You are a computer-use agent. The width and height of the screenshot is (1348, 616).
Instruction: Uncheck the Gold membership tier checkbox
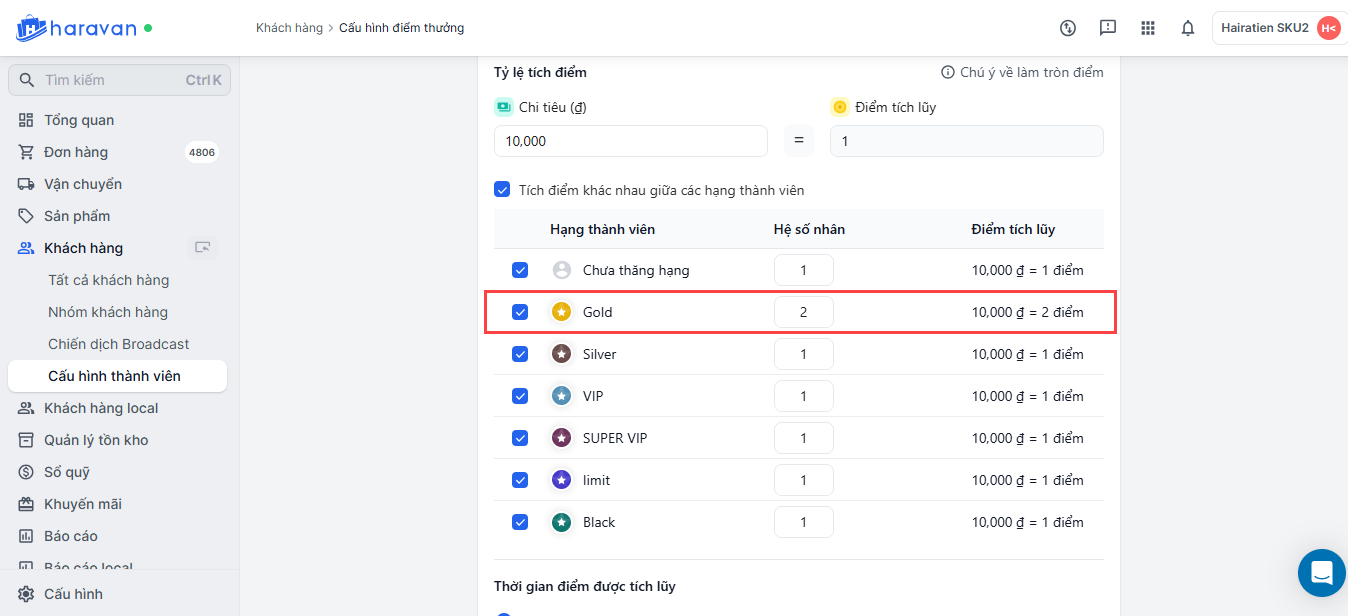pyautogui.click(x=520, y=312)
